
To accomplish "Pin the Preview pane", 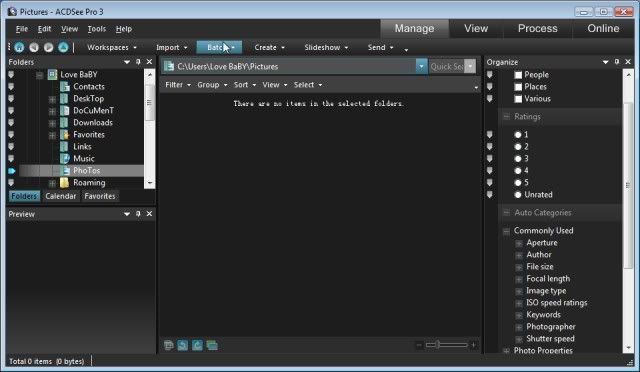I will tap(138, 214).
